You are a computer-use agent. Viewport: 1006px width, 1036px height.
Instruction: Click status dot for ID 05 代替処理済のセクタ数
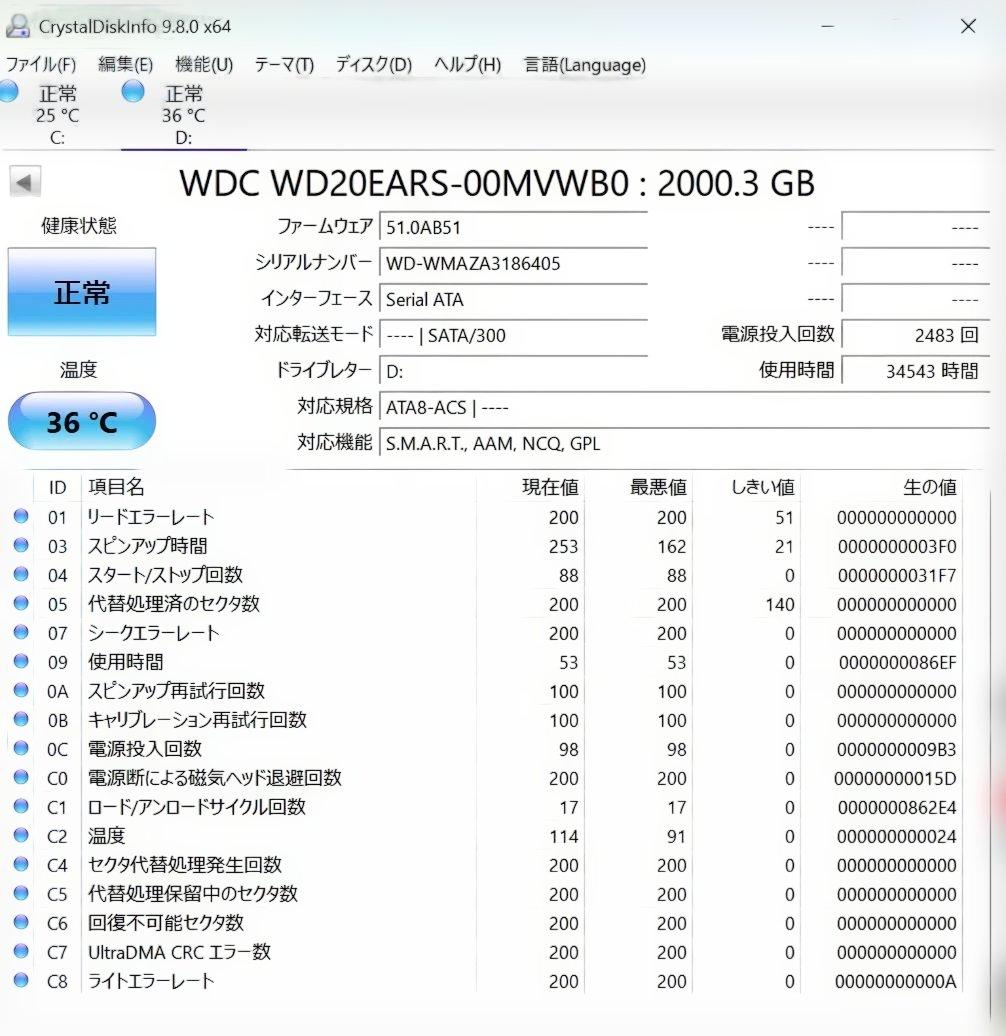[x=21, y=603]
